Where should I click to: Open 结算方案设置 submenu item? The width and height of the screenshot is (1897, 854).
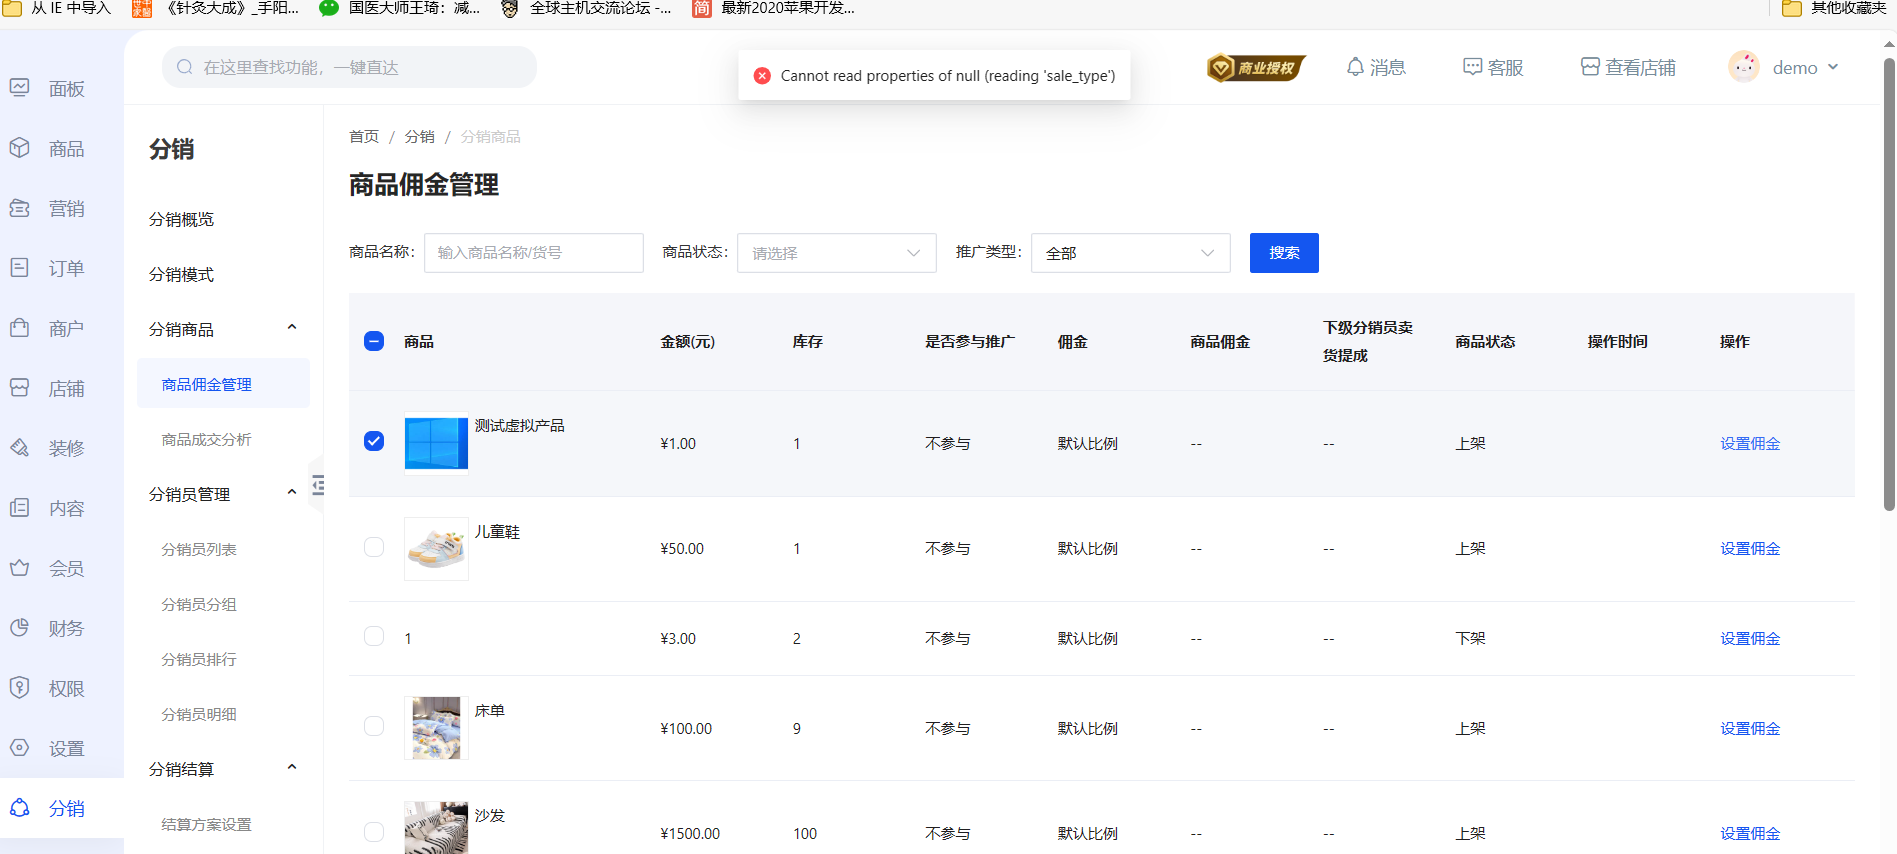coord(206,824)
